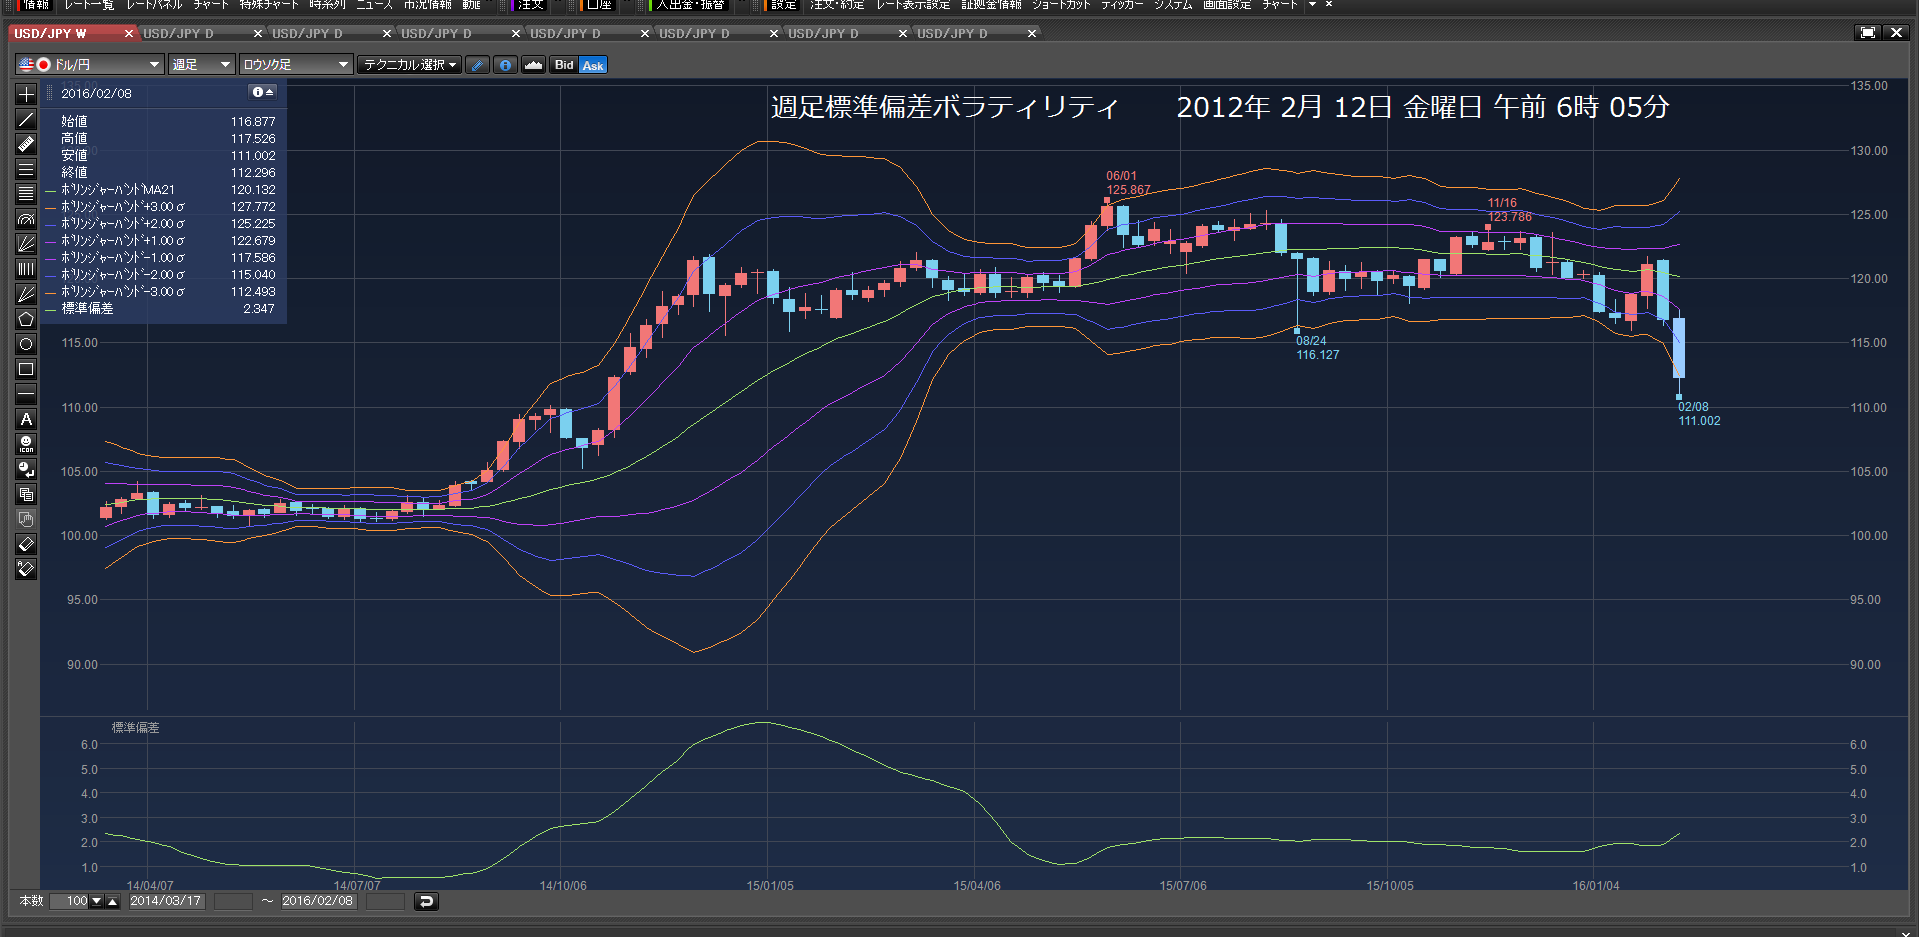Click the ボリンジャーバンド-2.00σ legend row

pyautogui.click(x=162, y=275)
